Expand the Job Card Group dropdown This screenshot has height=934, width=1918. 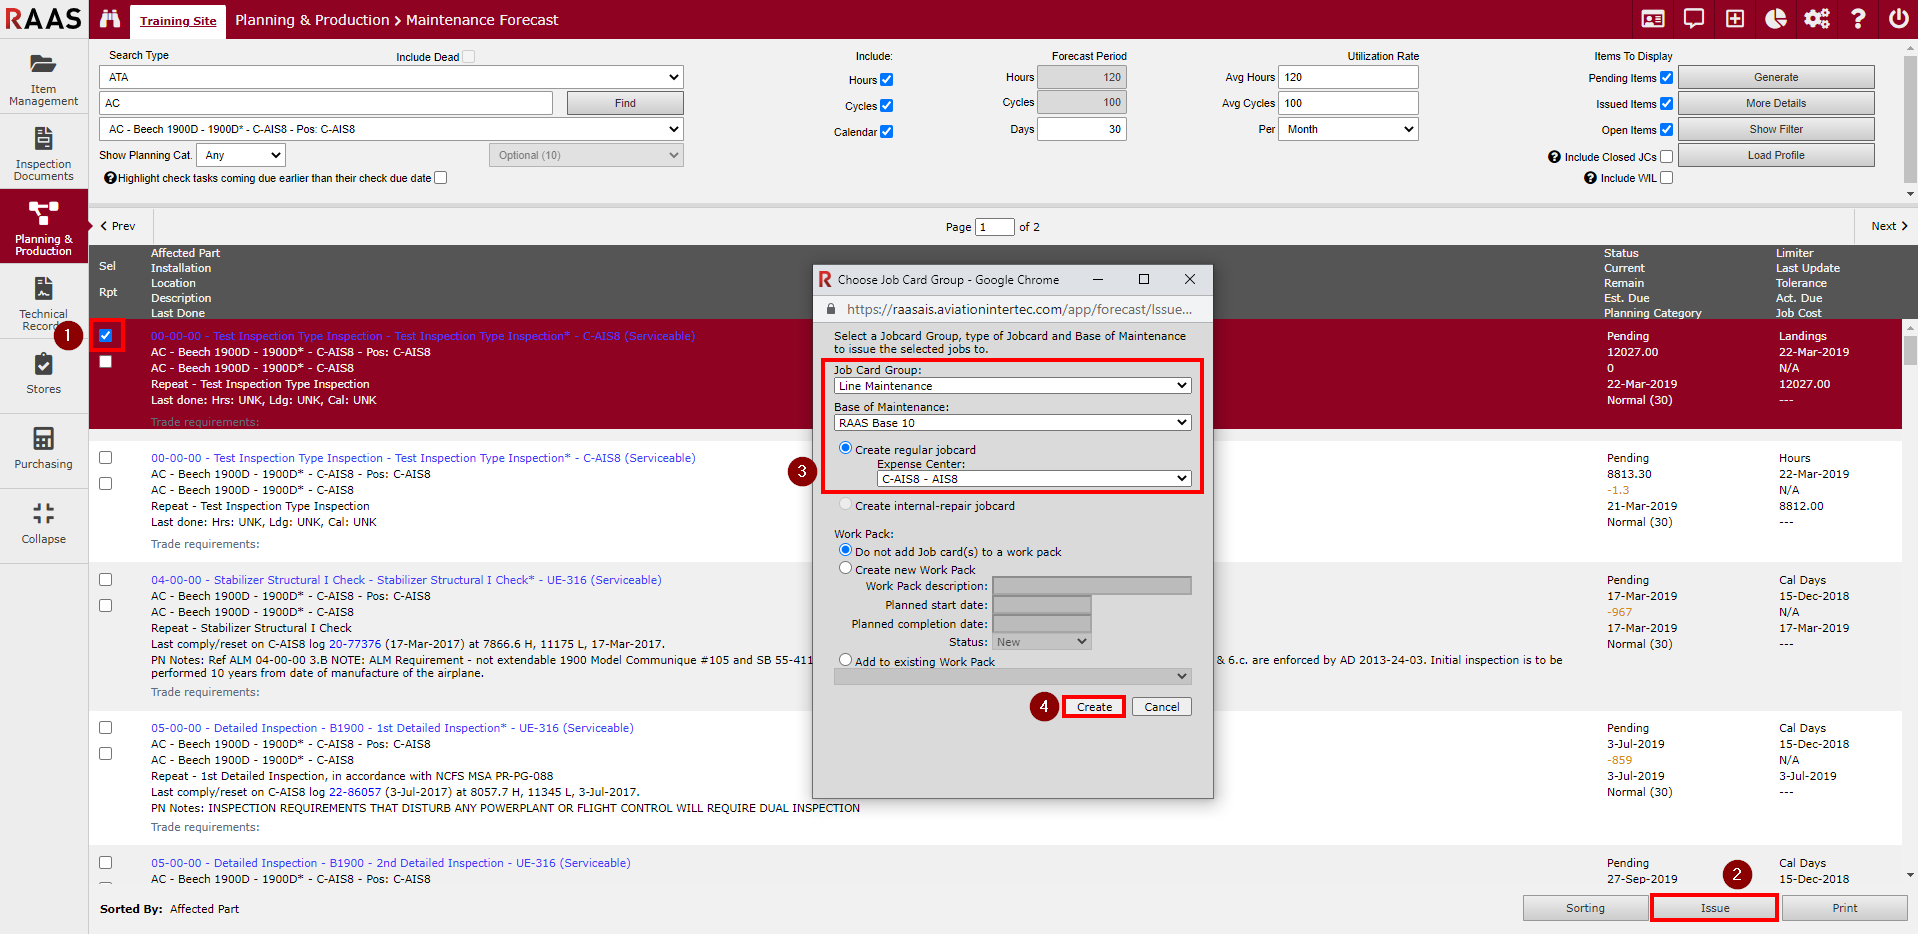[x=1012, y=386]
